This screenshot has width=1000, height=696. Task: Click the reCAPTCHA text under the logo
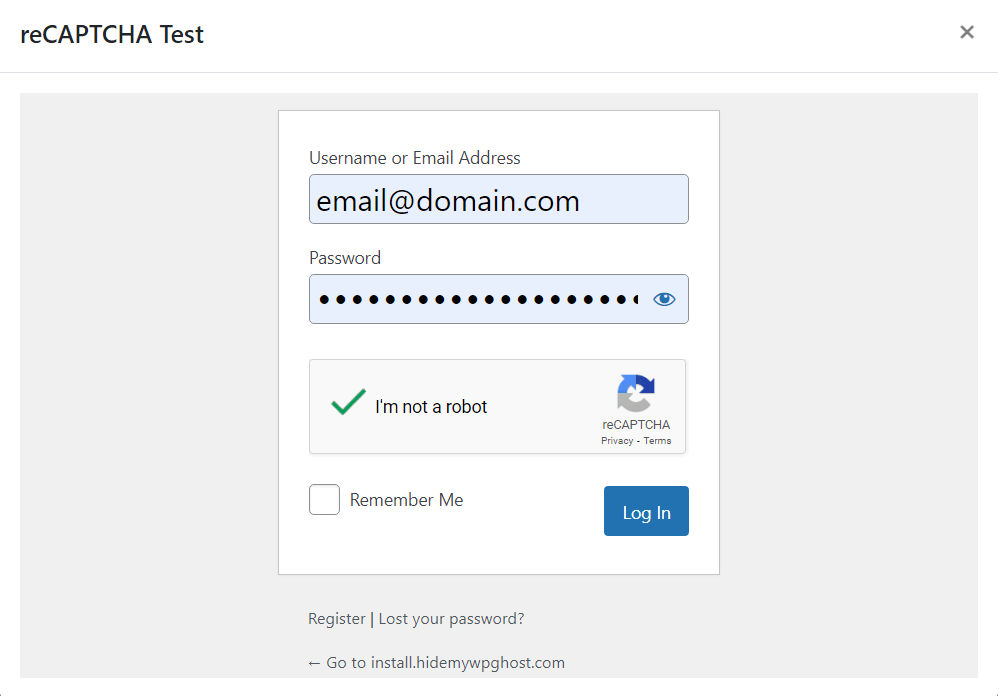point(636,425)
